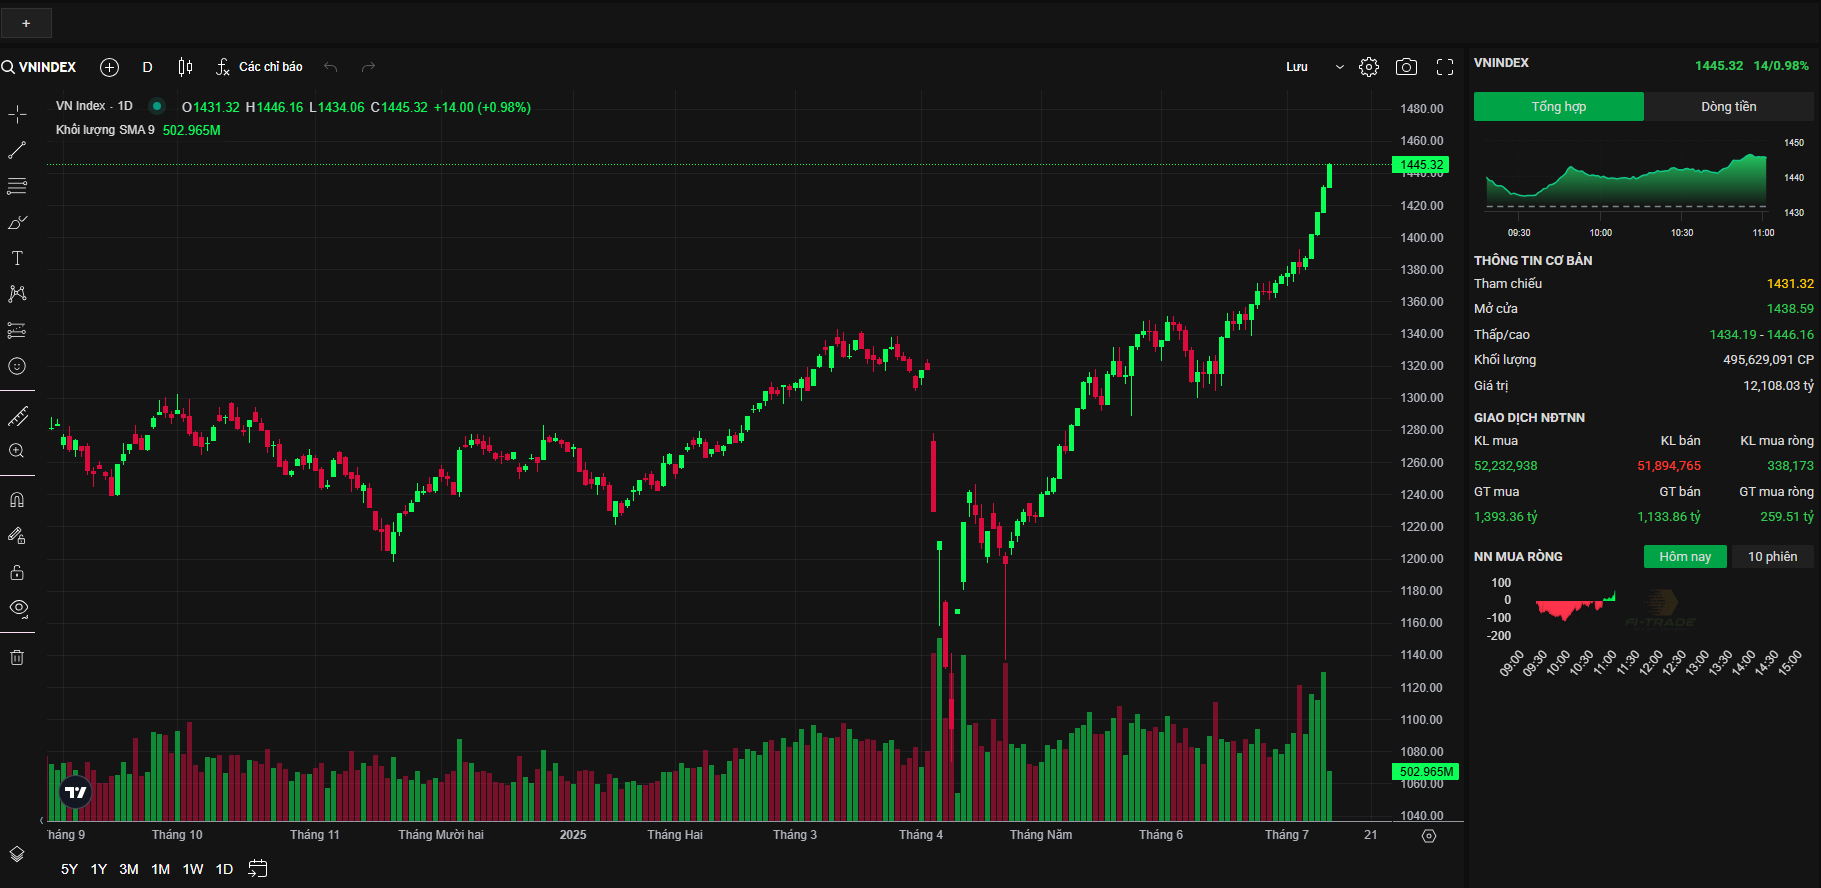The width and height of the screenshot is (1821, 888).
Task: Click Lưu to save chart layout
Action: 1297,67
